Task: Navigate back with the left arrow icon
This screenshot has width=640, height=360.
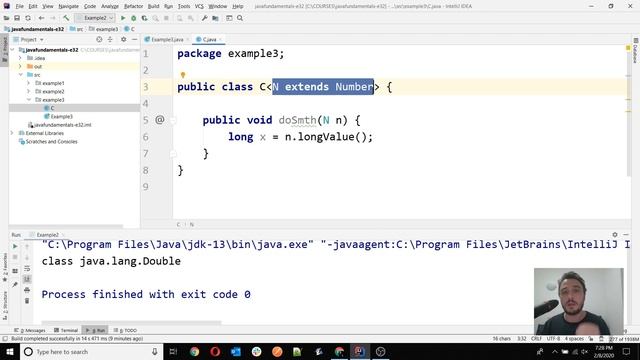Action: click(x=41, y=18)
